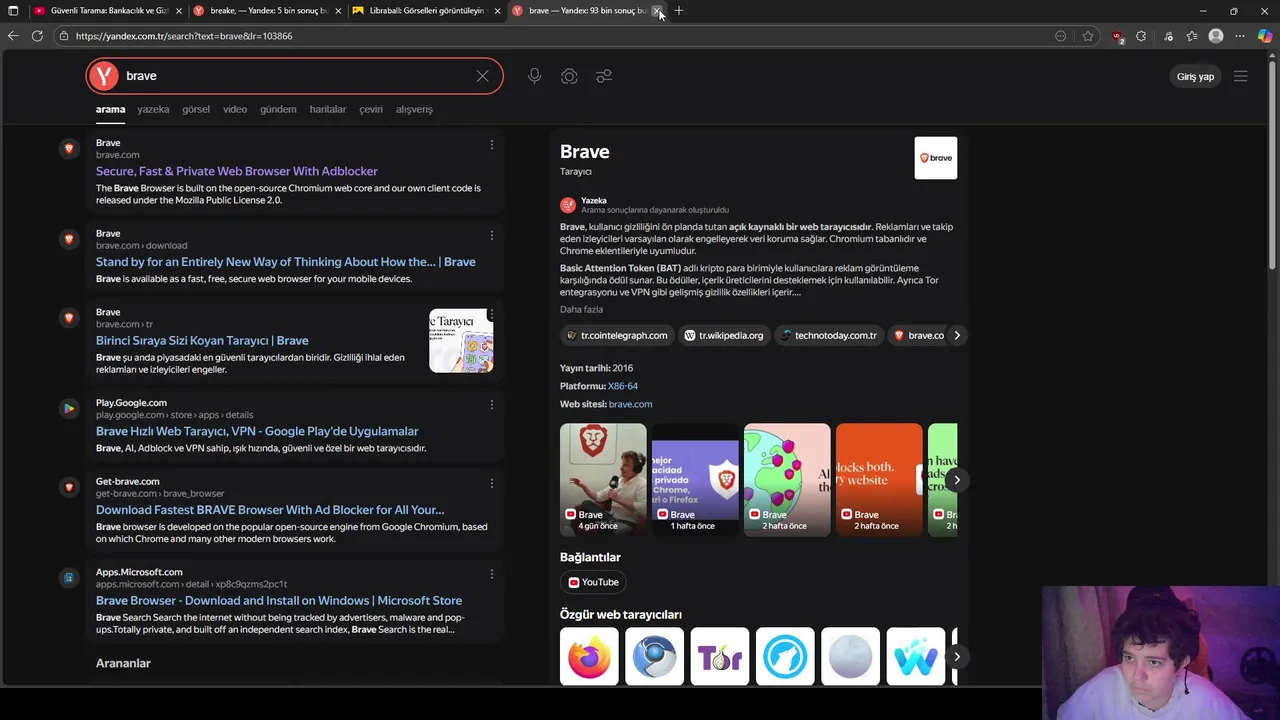
Task: Open page actions ellipsis in address bar
Action: 1061,36
